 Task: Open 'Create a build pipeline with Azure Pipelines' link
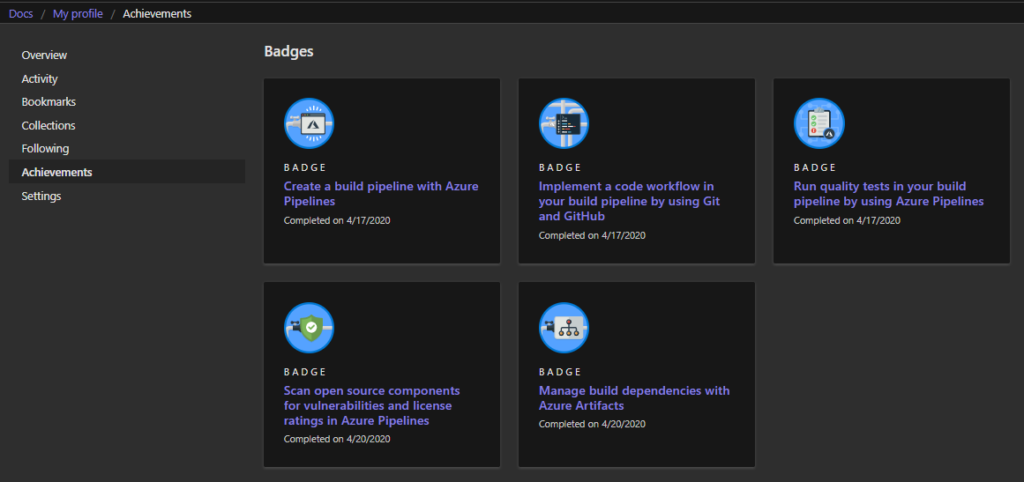pyautogui.click(x=381, y=193)
